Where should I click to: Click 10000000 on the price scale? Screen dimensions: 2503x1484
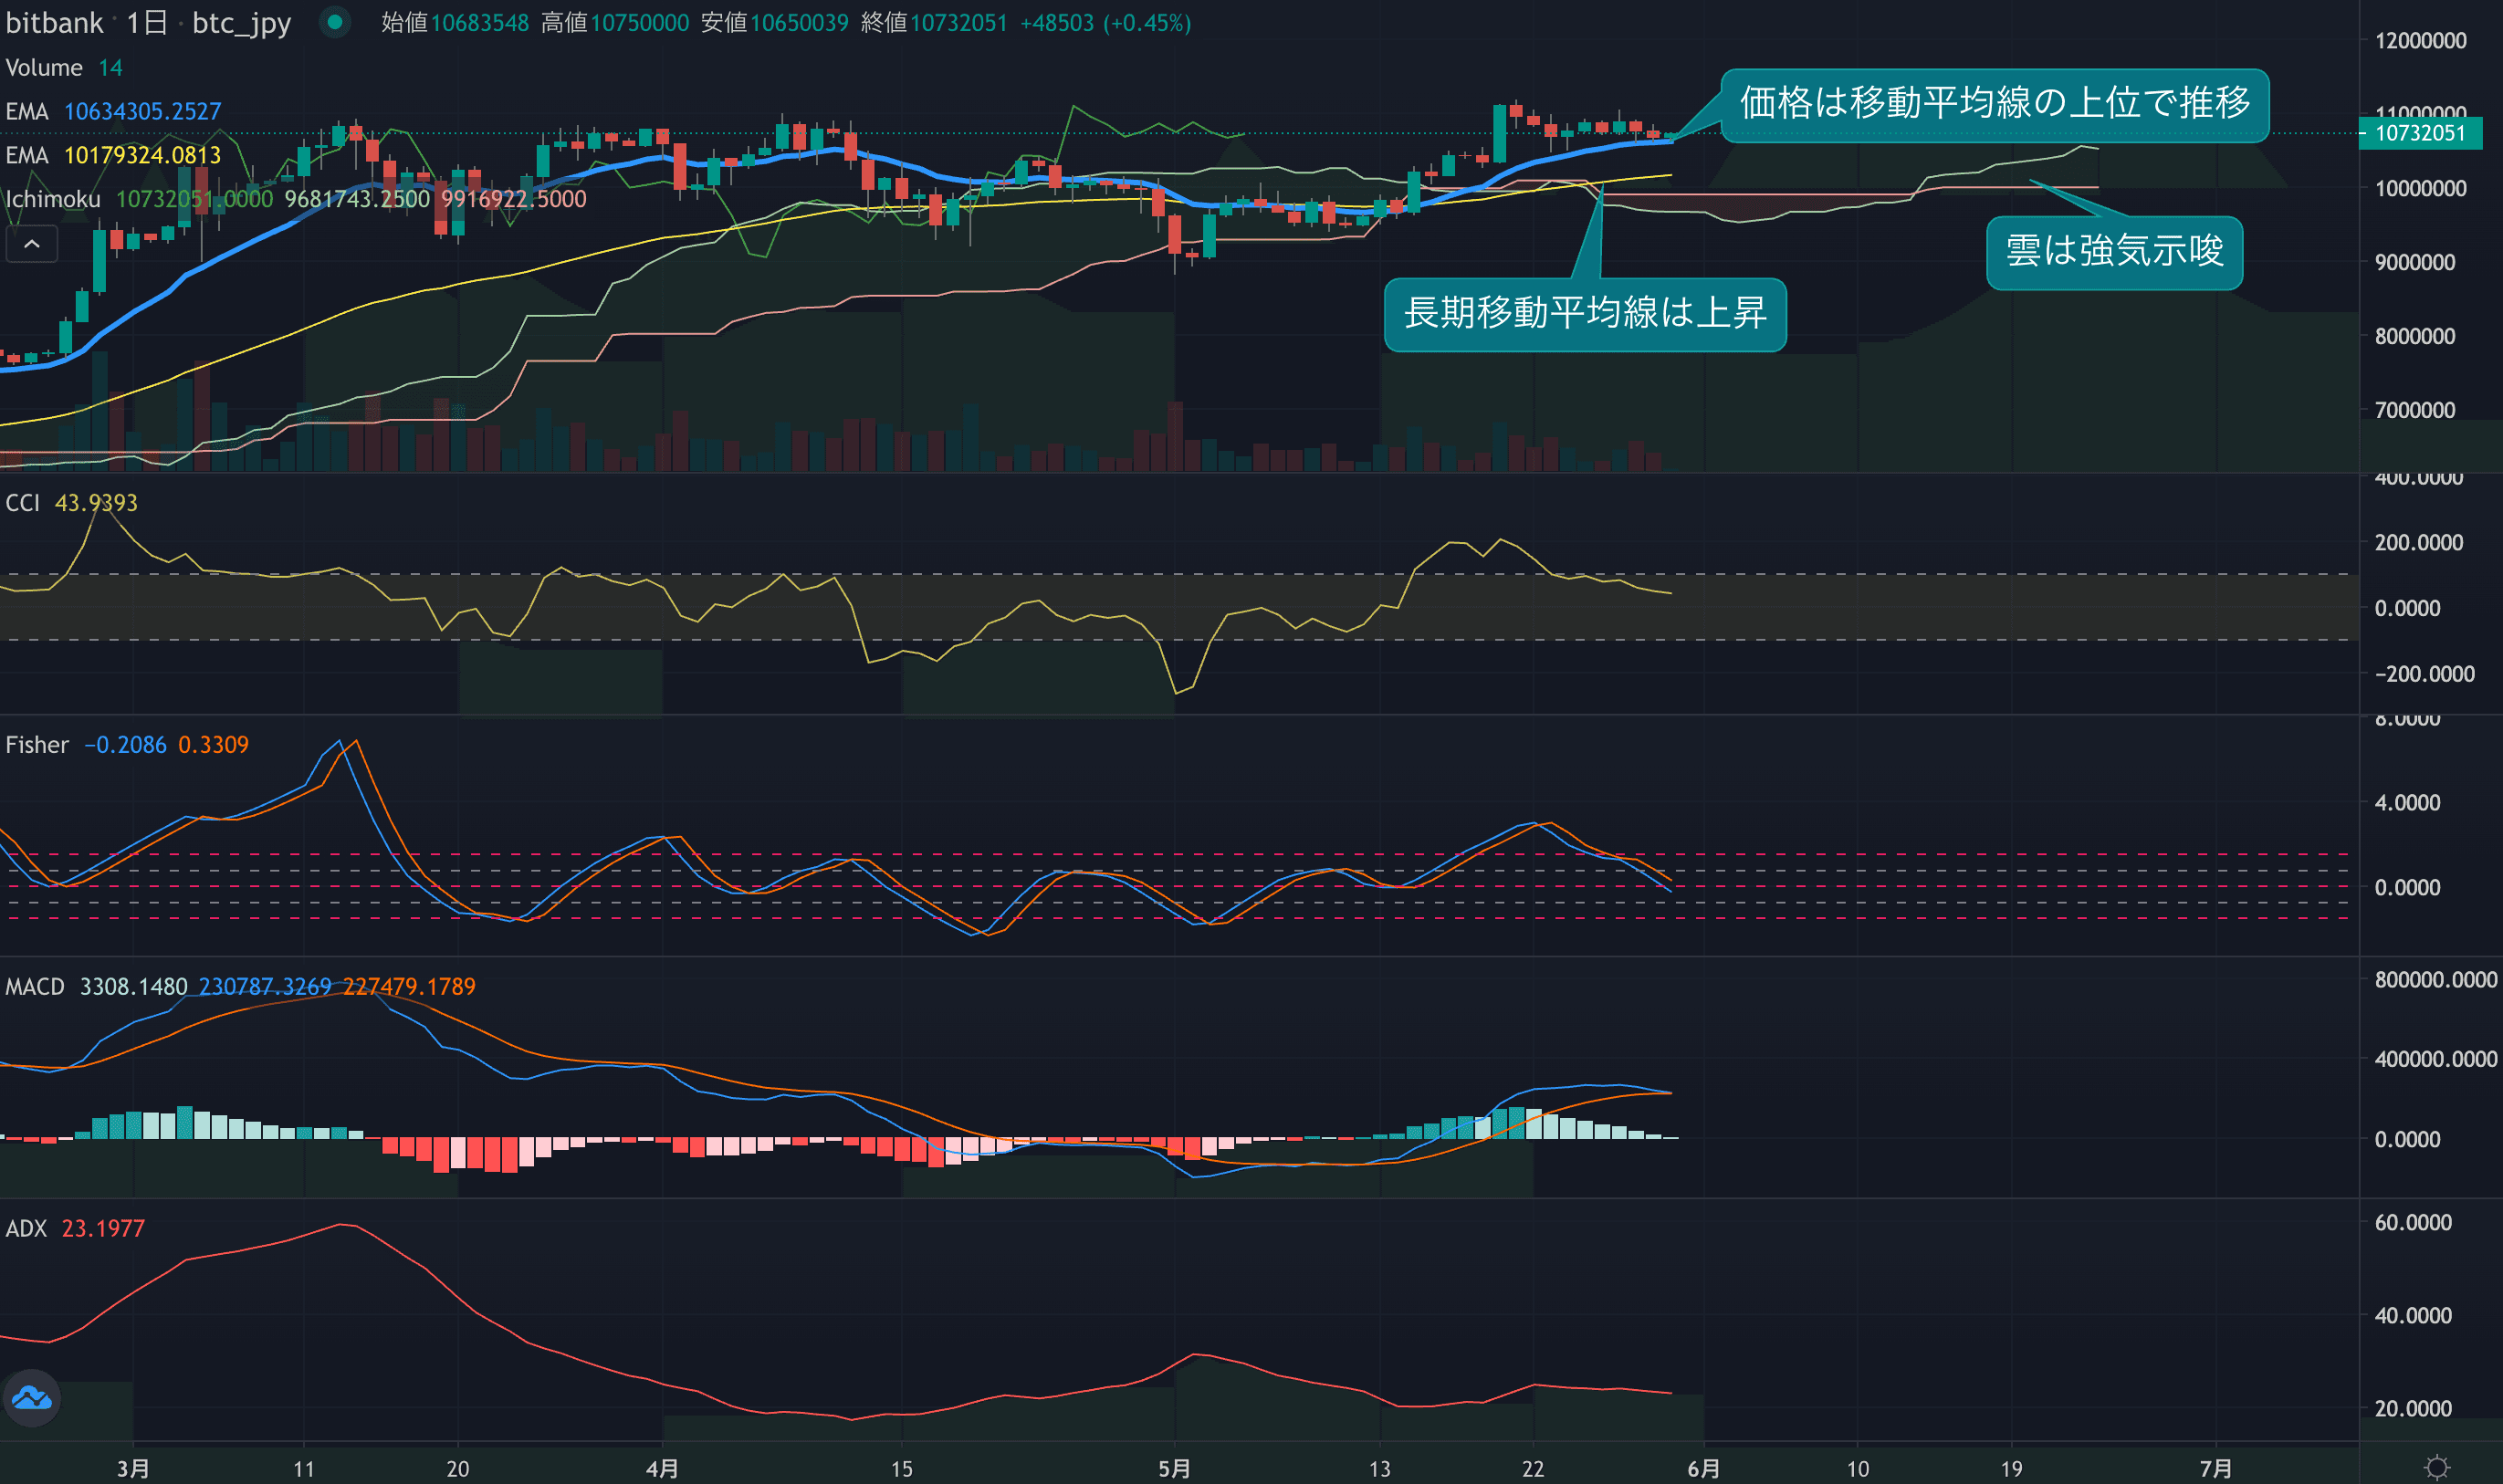click(x=2420, y=189)
